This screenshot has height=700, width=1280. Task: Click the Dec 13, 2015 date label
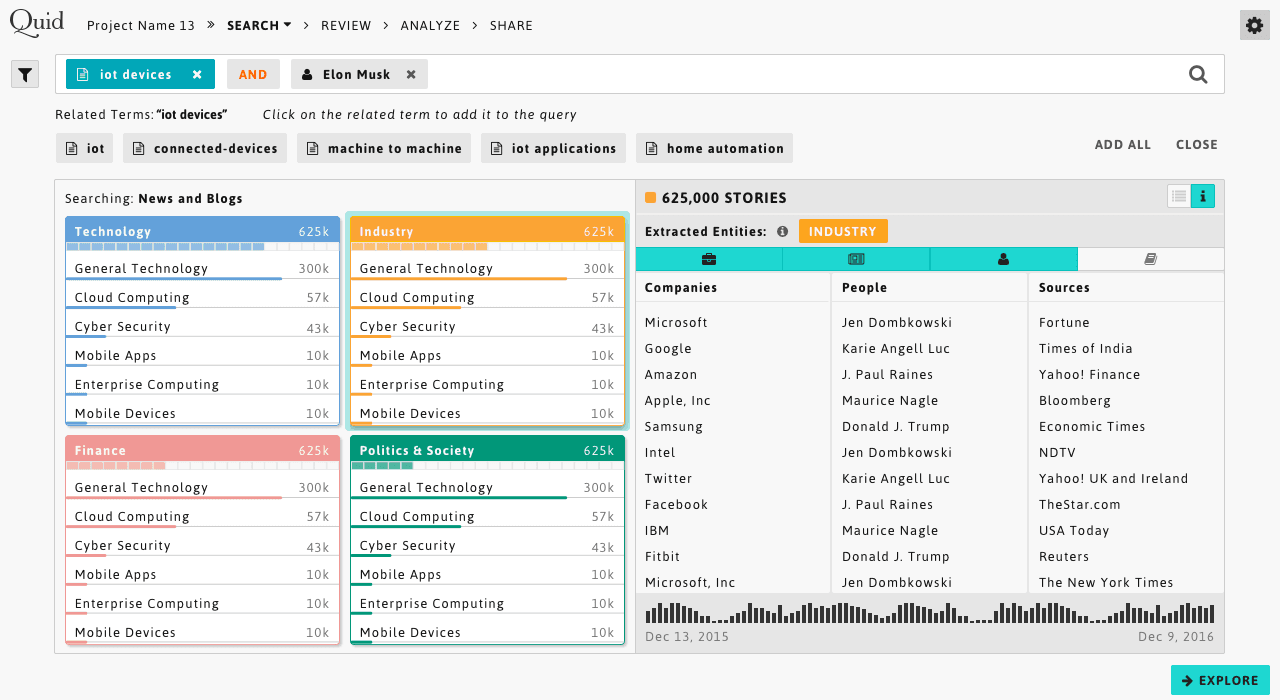tap(687, 637)
